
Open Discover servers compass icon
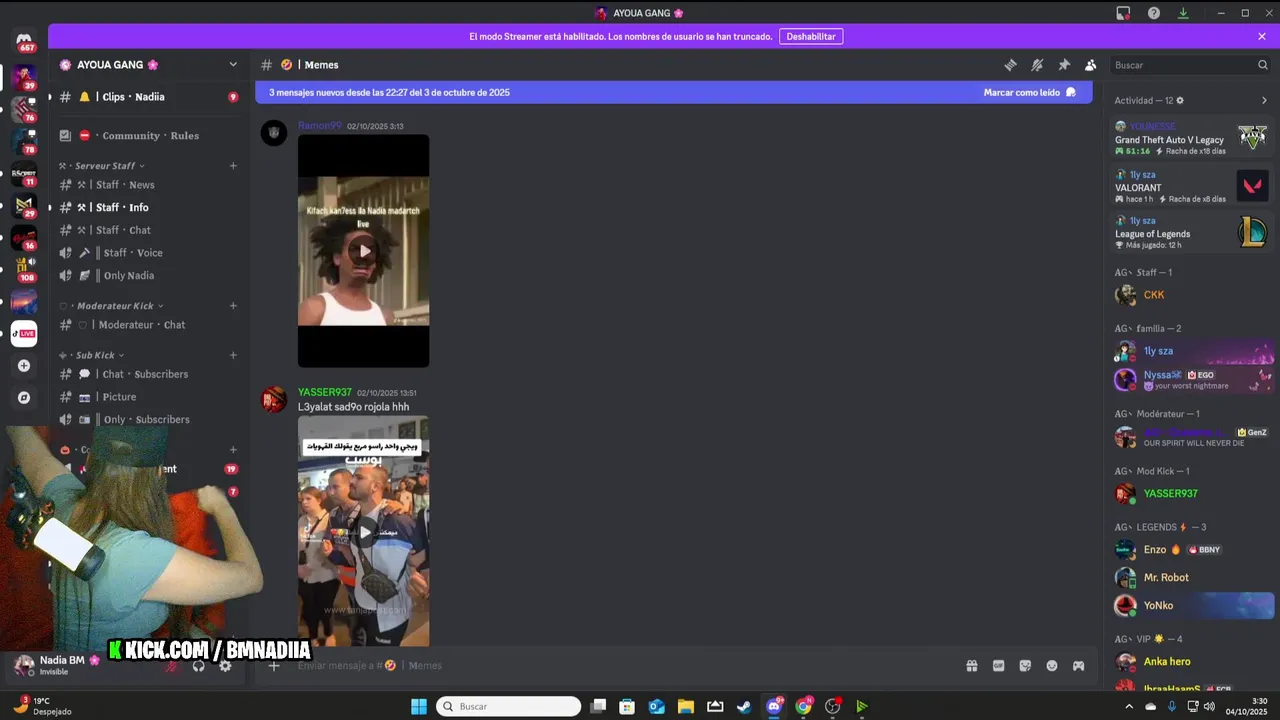coord(24,397)
